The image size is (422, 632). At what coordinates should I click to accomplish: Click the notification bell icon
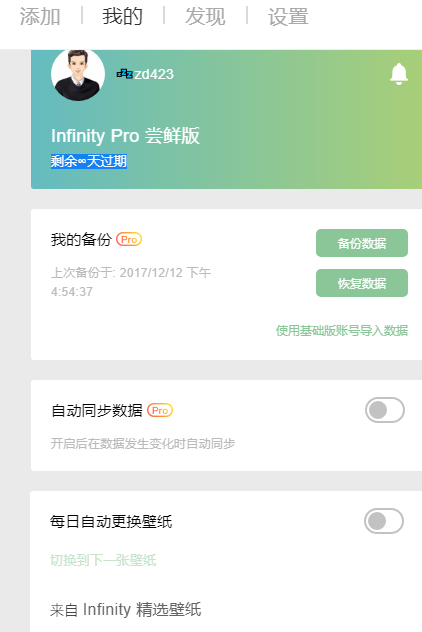coord(399,74)
